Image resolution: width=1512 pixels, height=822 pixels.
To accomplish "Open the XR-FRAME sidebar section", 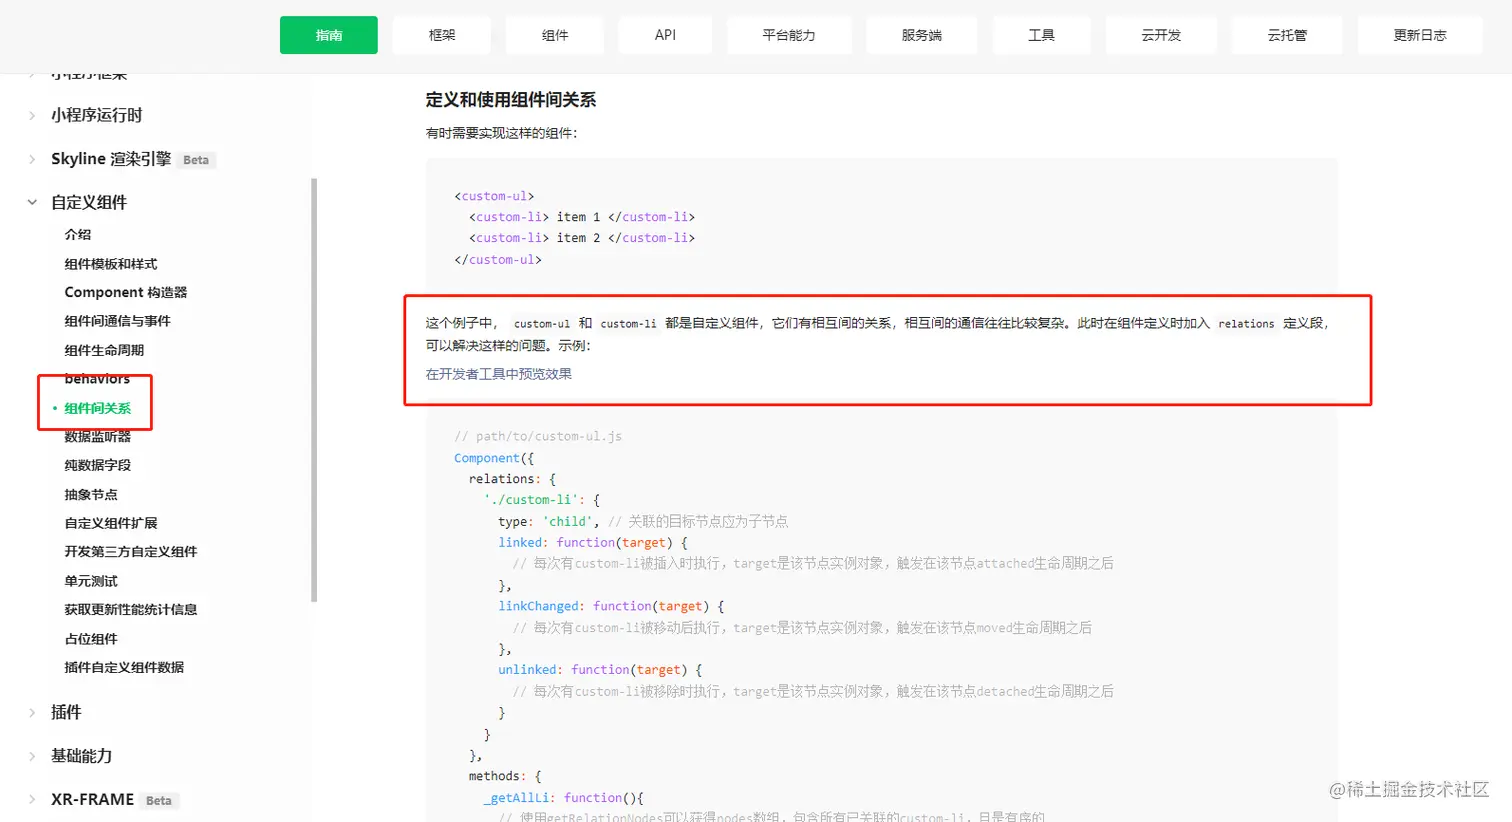I will tap(92, 800).
